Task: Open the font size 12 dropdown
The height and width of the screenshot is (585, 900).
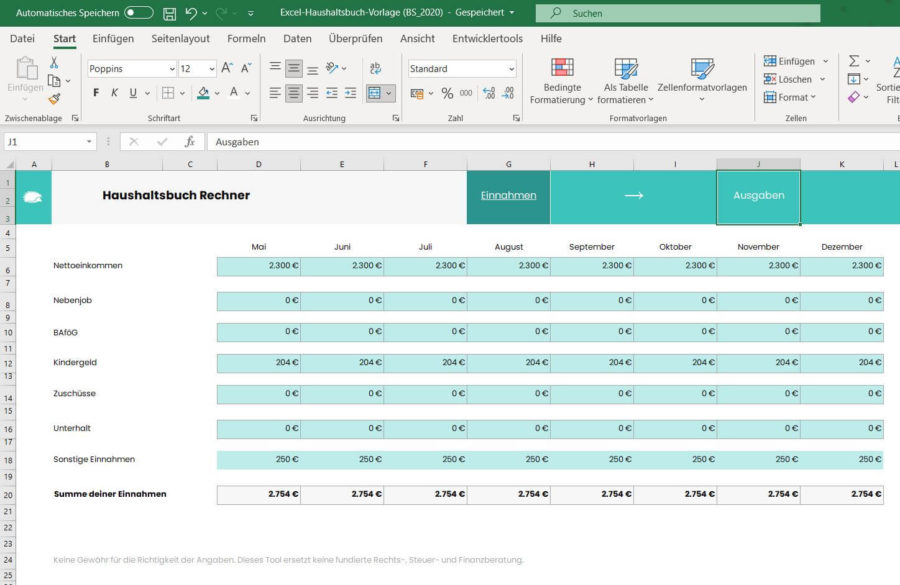Action: (211, 69)
